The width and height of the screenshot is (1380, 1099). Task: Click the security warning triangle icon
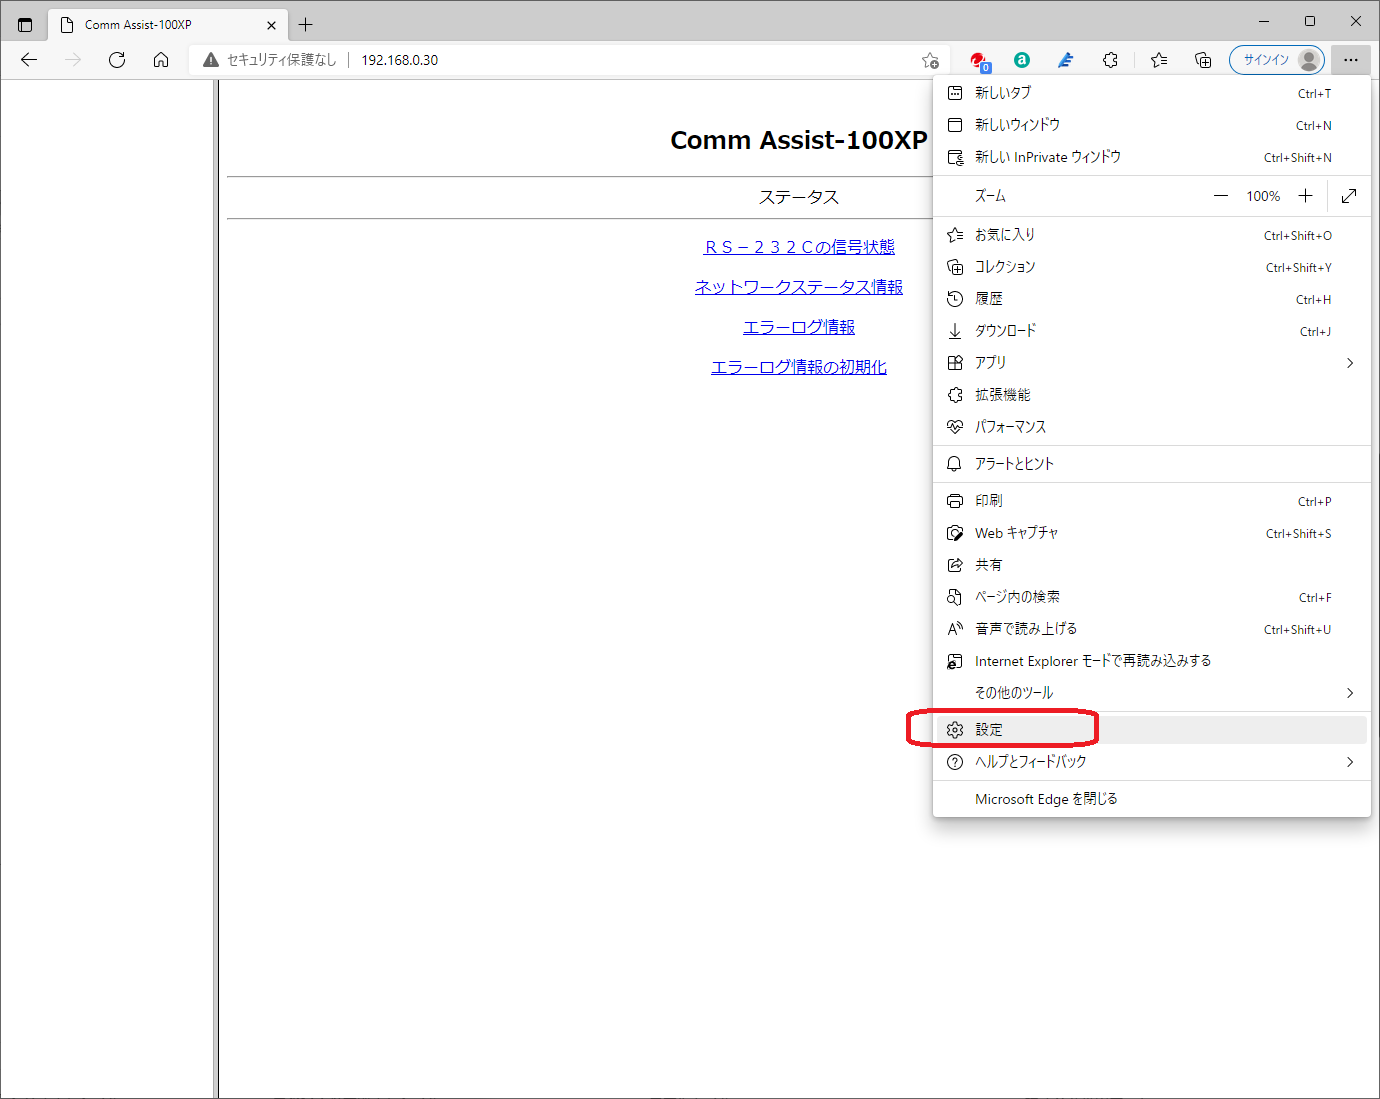tap(211, 60)
